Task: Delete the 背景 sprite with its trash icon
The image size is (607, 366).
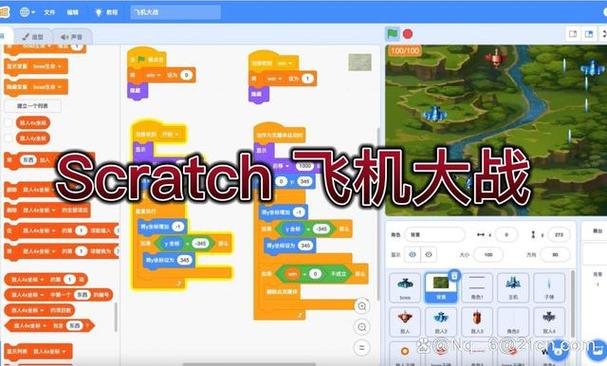Action: (454, 275)
